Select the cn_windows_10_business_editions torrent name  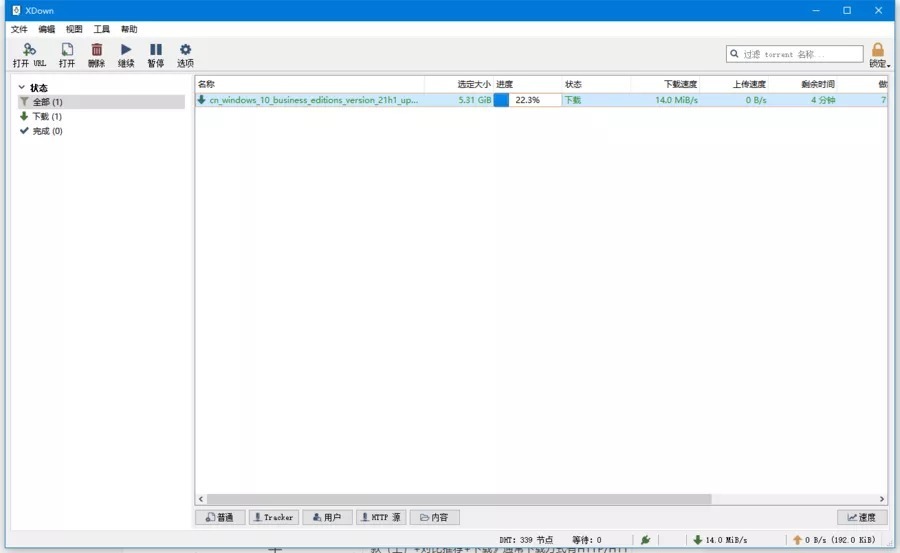pyautogui.click(x=313, y=100)
